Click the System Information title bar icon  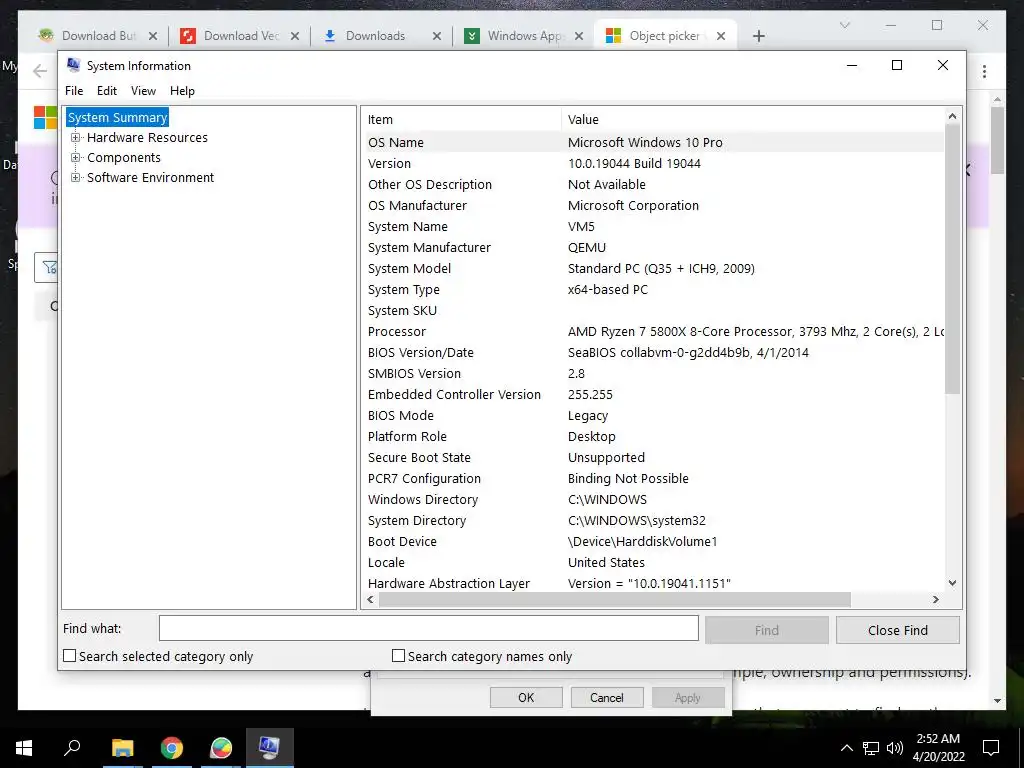tap(73, 65)
